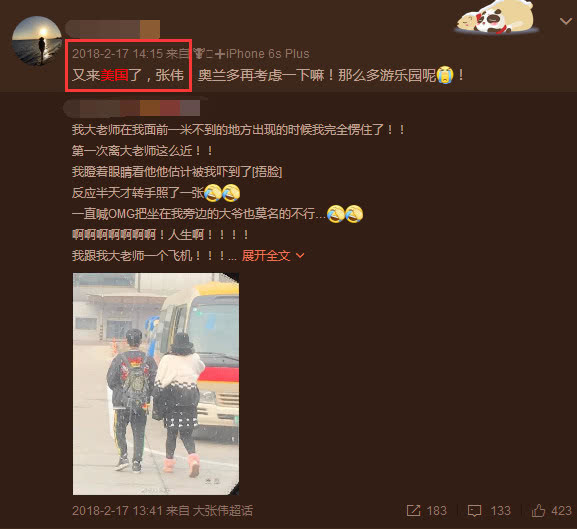The width and height of the screenshot is (577, 529).
Task: Like the post with thumbs-up icon
Action: click(538, 510)
